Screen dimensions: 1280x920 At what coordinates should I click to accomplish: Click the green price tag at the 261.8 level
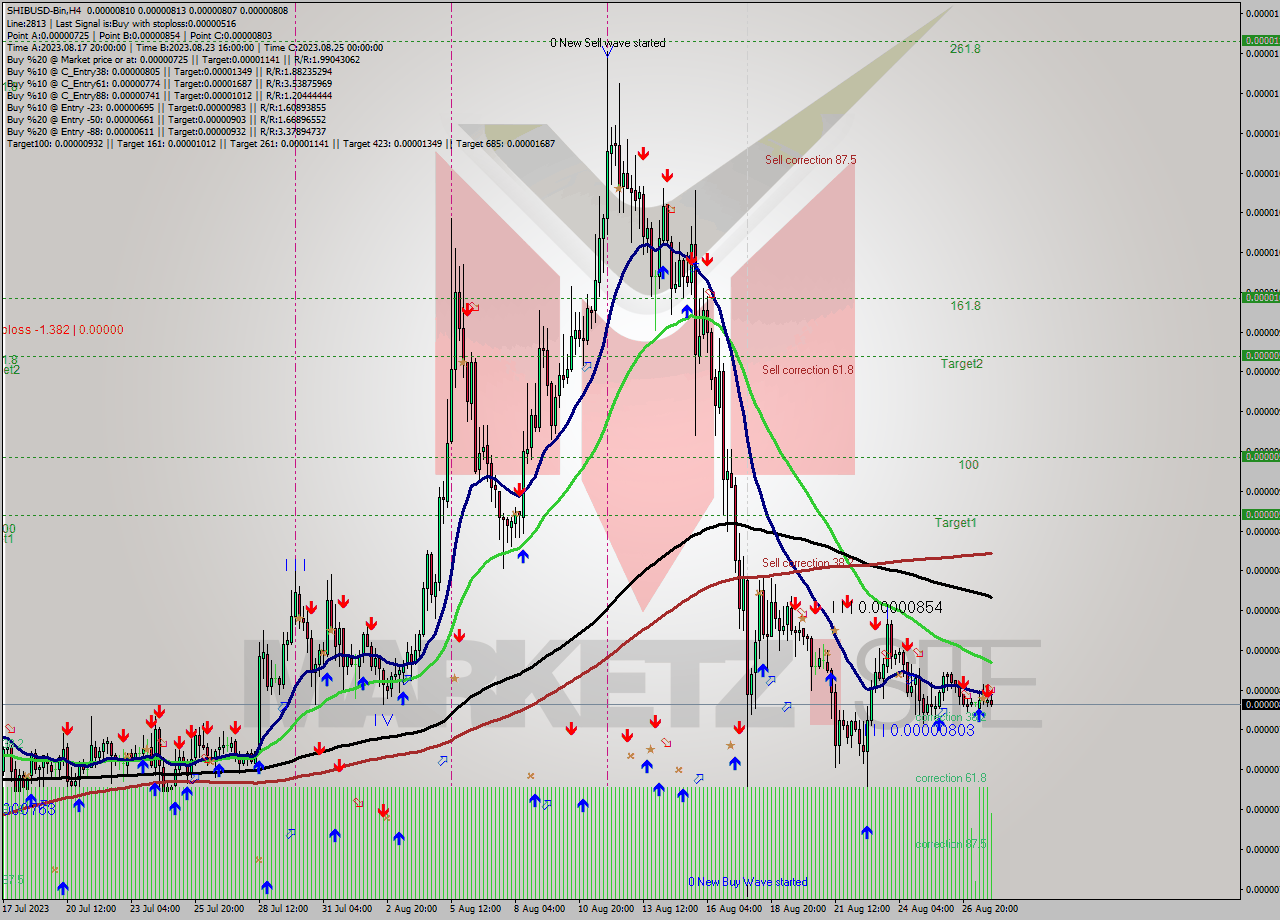tap(1260, 41)
